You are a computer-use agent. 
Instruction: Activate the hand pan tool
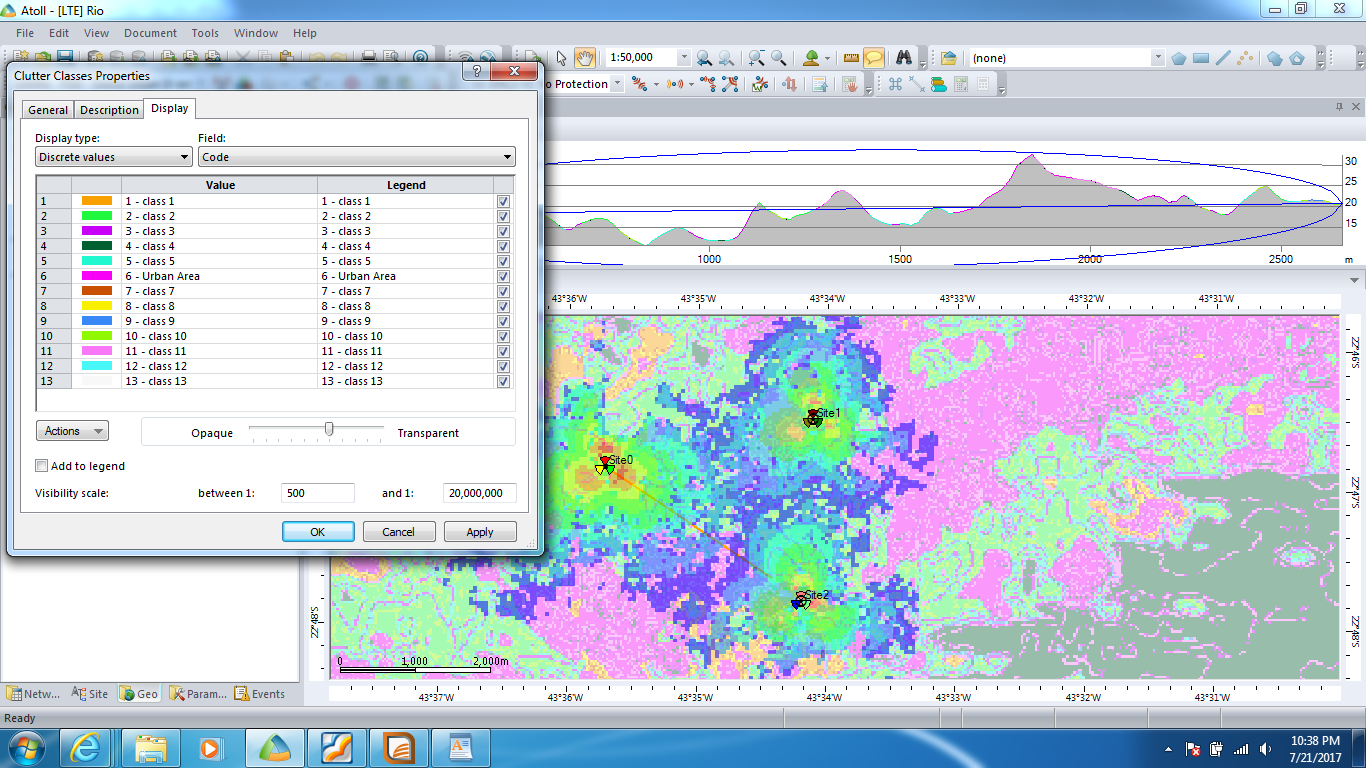click(585, 58)
